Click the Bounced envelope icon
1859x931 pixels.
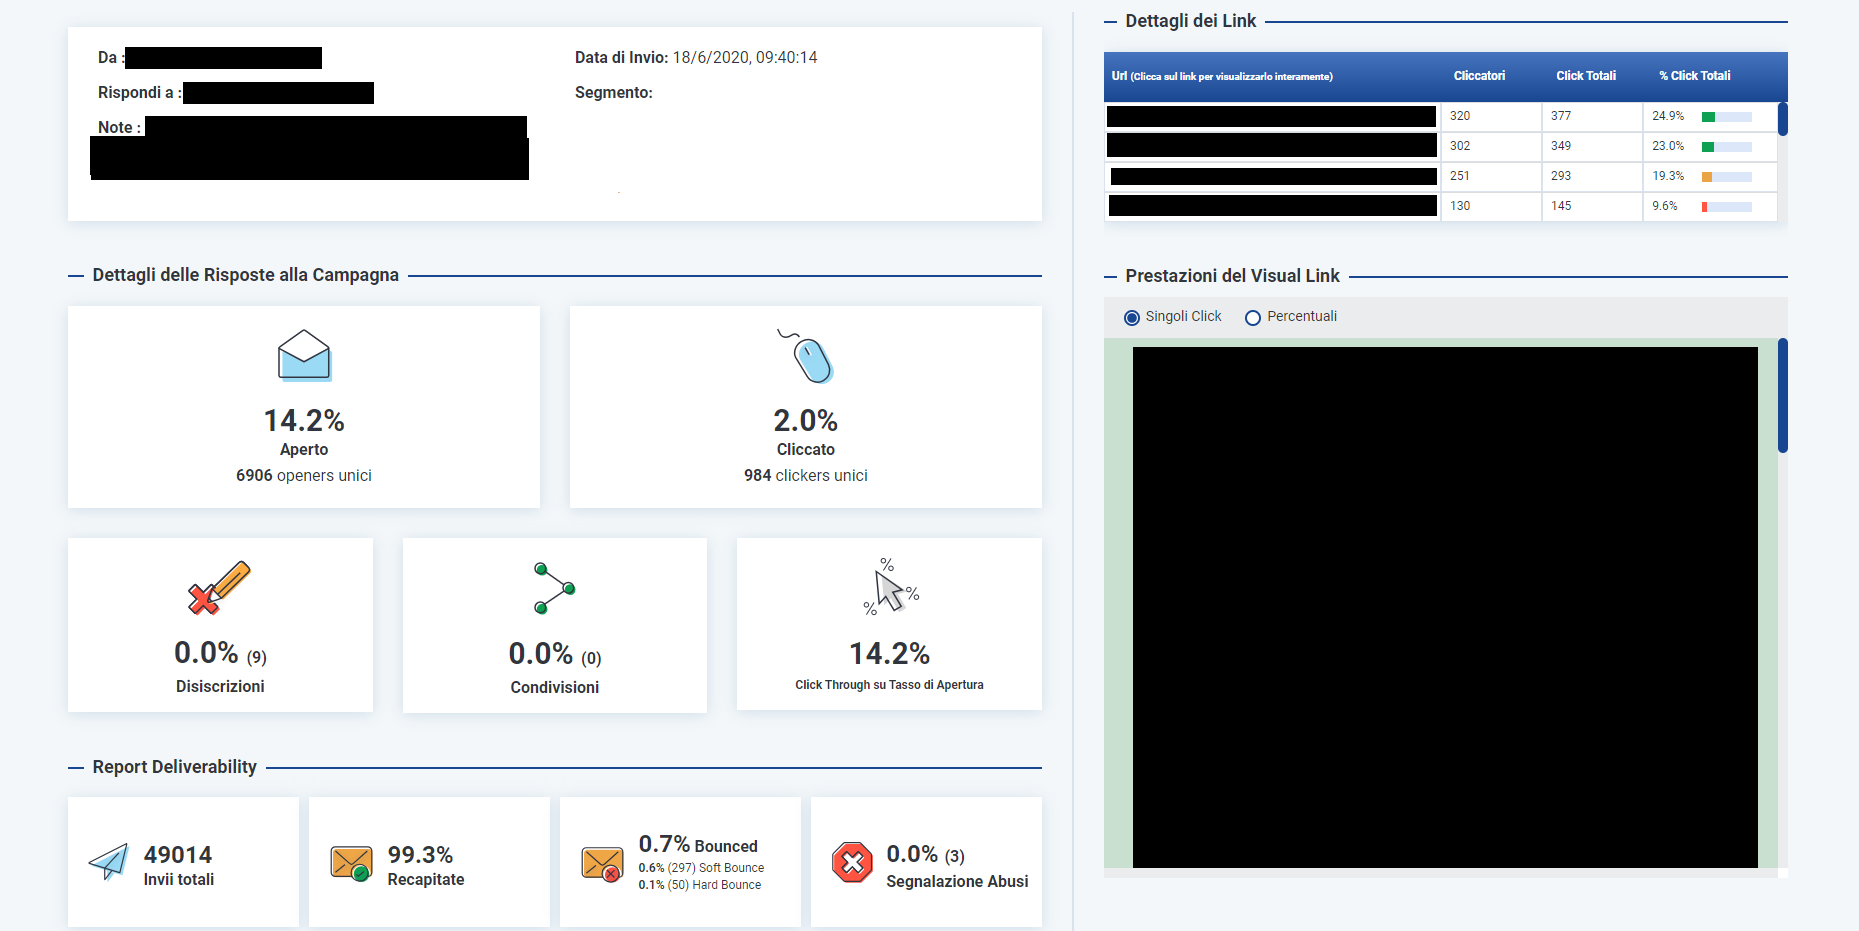click(x=602, y=864)
